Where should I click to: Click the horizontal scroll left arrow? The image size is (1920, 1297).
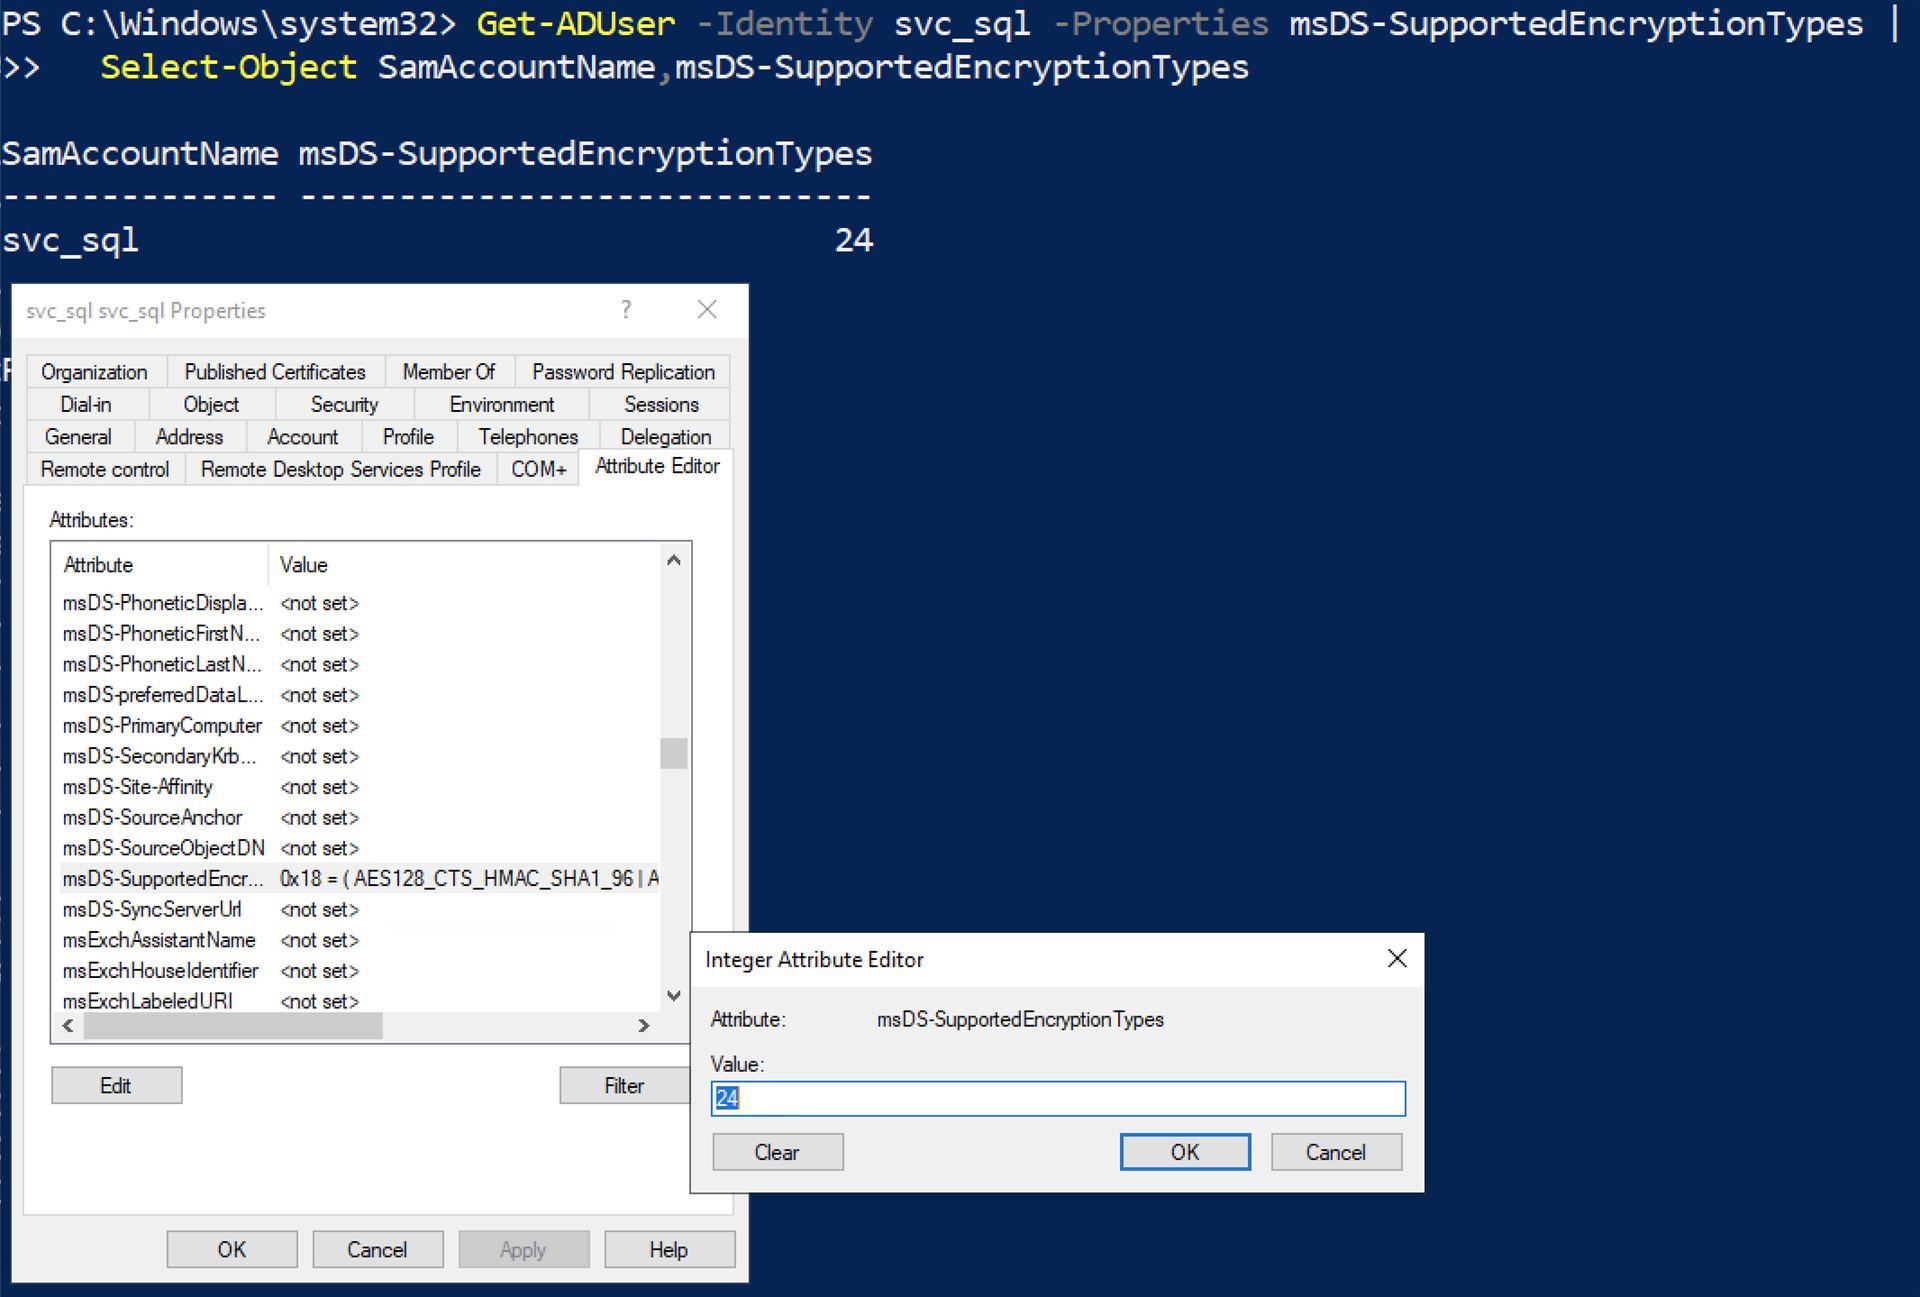tap(68, 1025)
